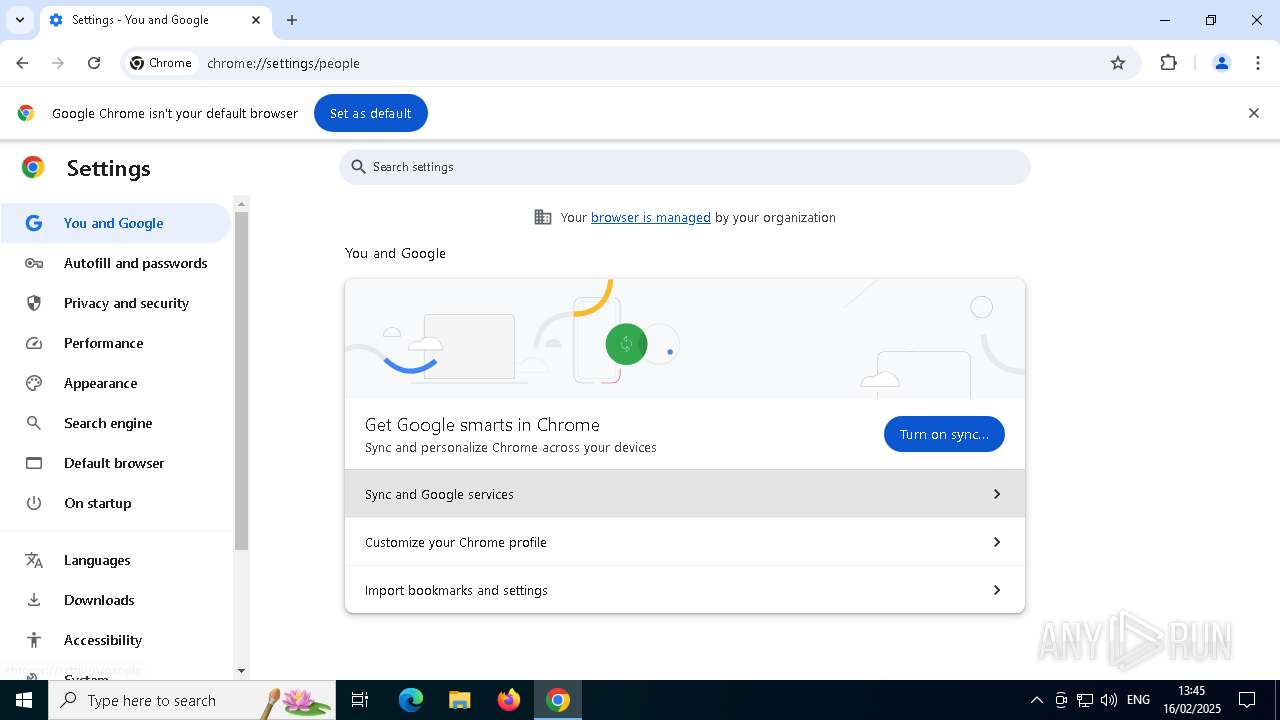Reload the settings page

coord(94,63)
